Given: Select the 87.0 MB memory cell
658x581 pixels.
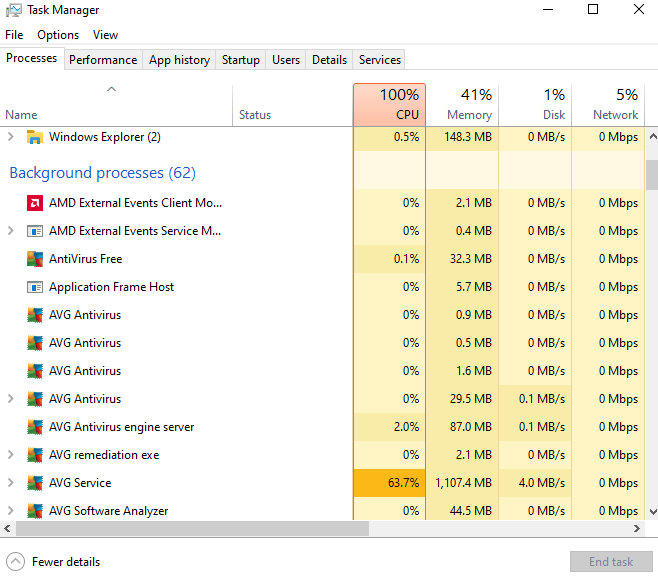Looking at the screenshot, I should [x=462, y=427].
